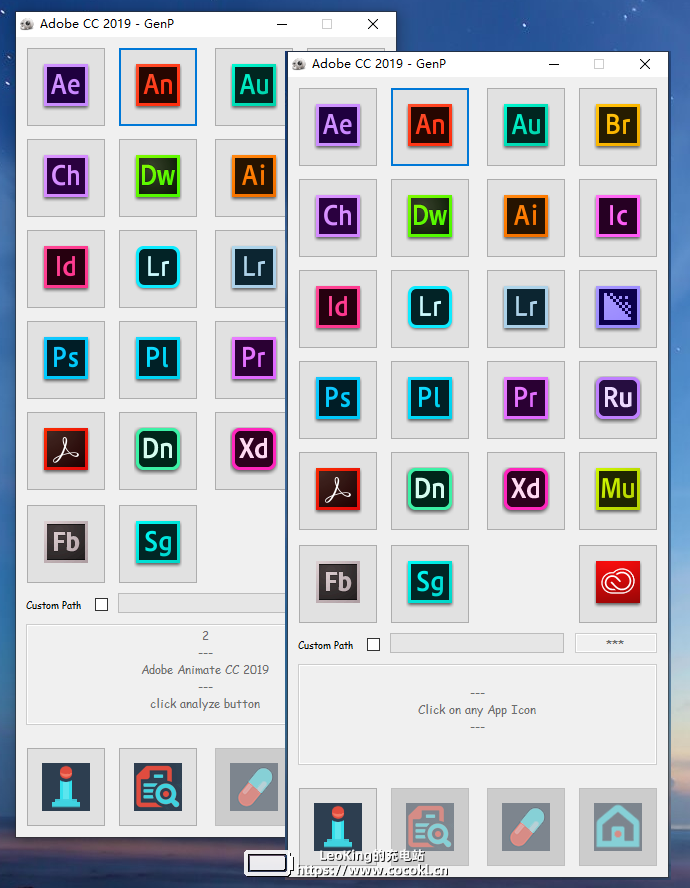Select Acrobat icon in back window
Screen dimensions: 690x888
point(66,451)
